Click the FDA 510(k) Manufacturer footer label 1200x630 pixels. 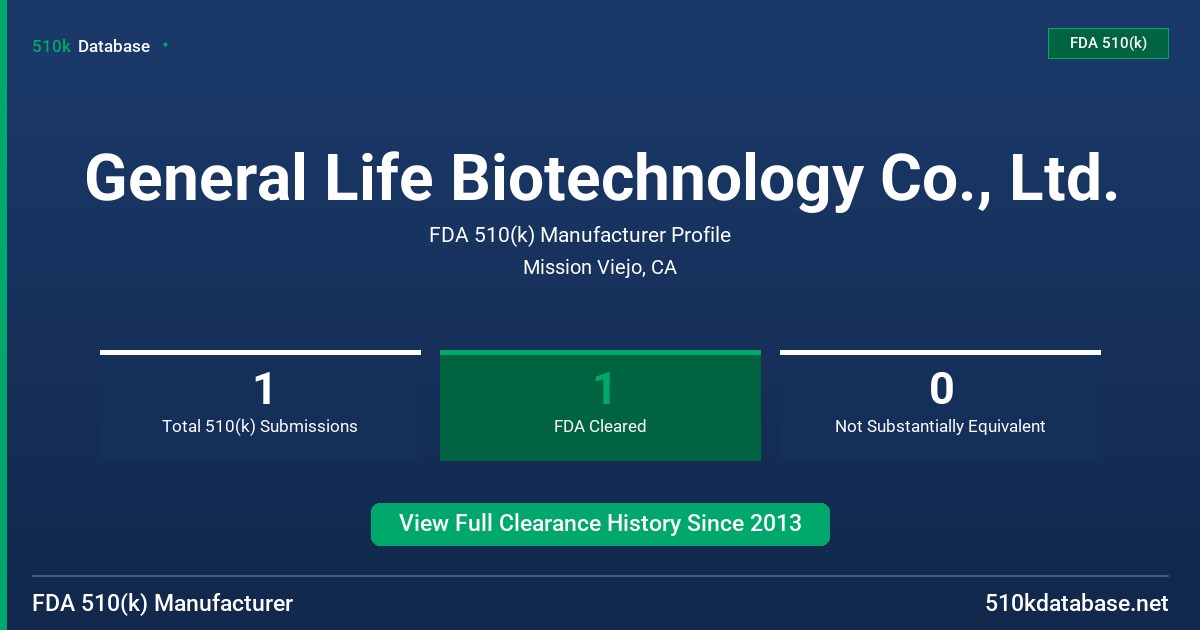(163, 603)
